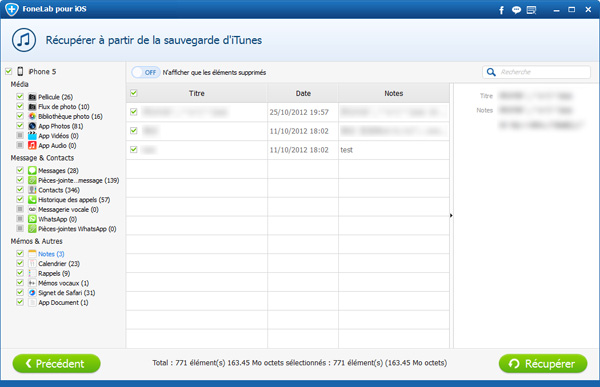Click the Pièces-jointes WhatsApp icon
Image resolution: width=600 pixels, height=387 pixels.
pyautogui.click(x=32, y=229)
